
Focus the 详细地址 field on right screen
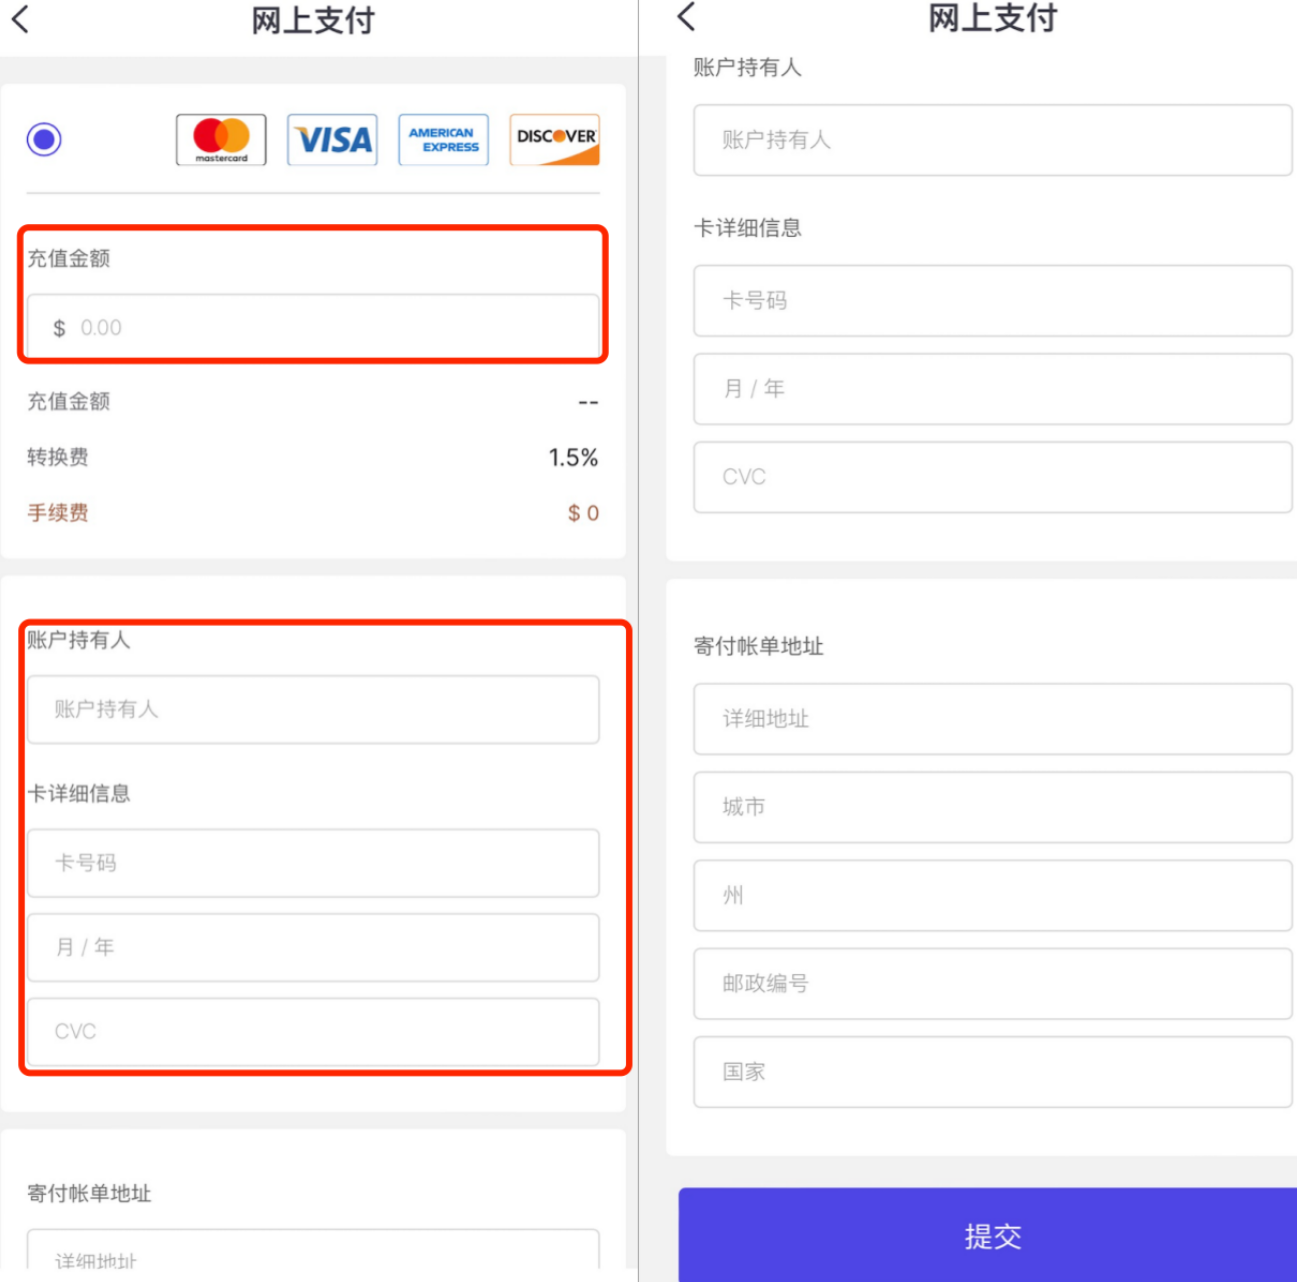click(993, 719)
